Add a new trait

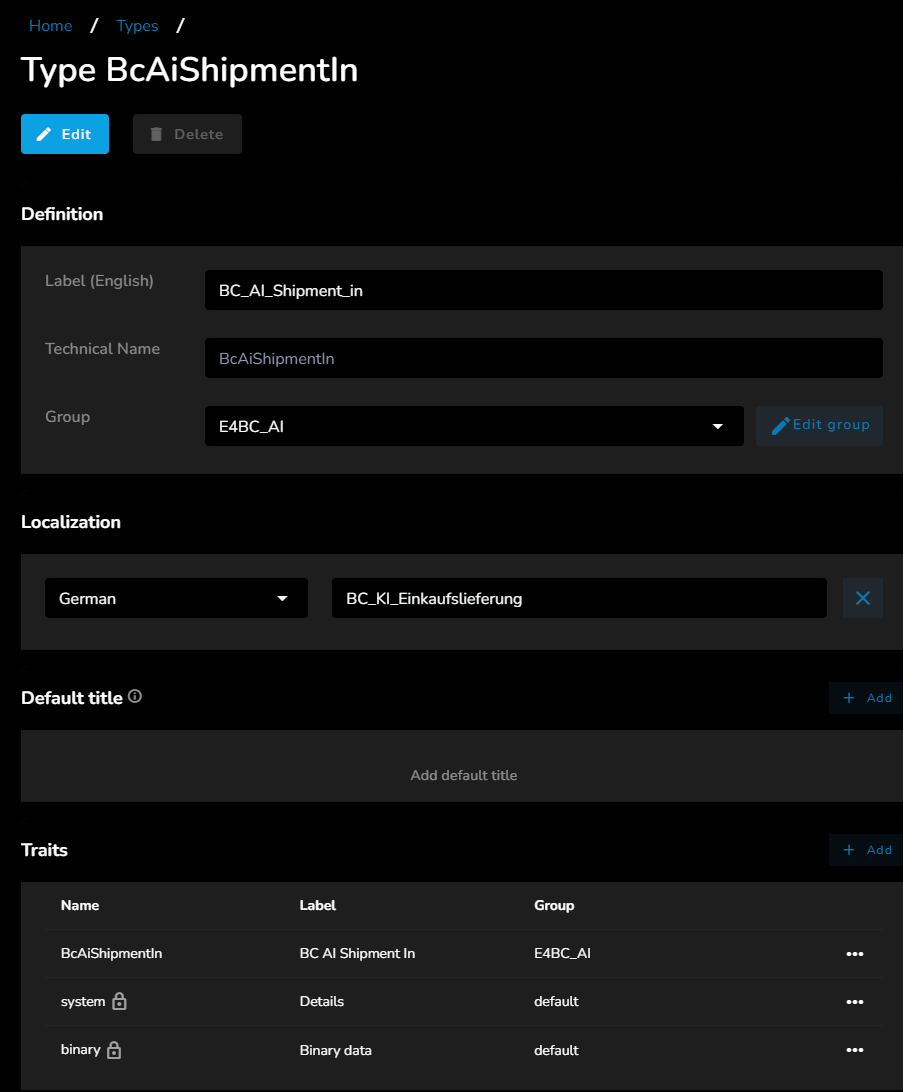pyautogui.click(x=866, y=850)
